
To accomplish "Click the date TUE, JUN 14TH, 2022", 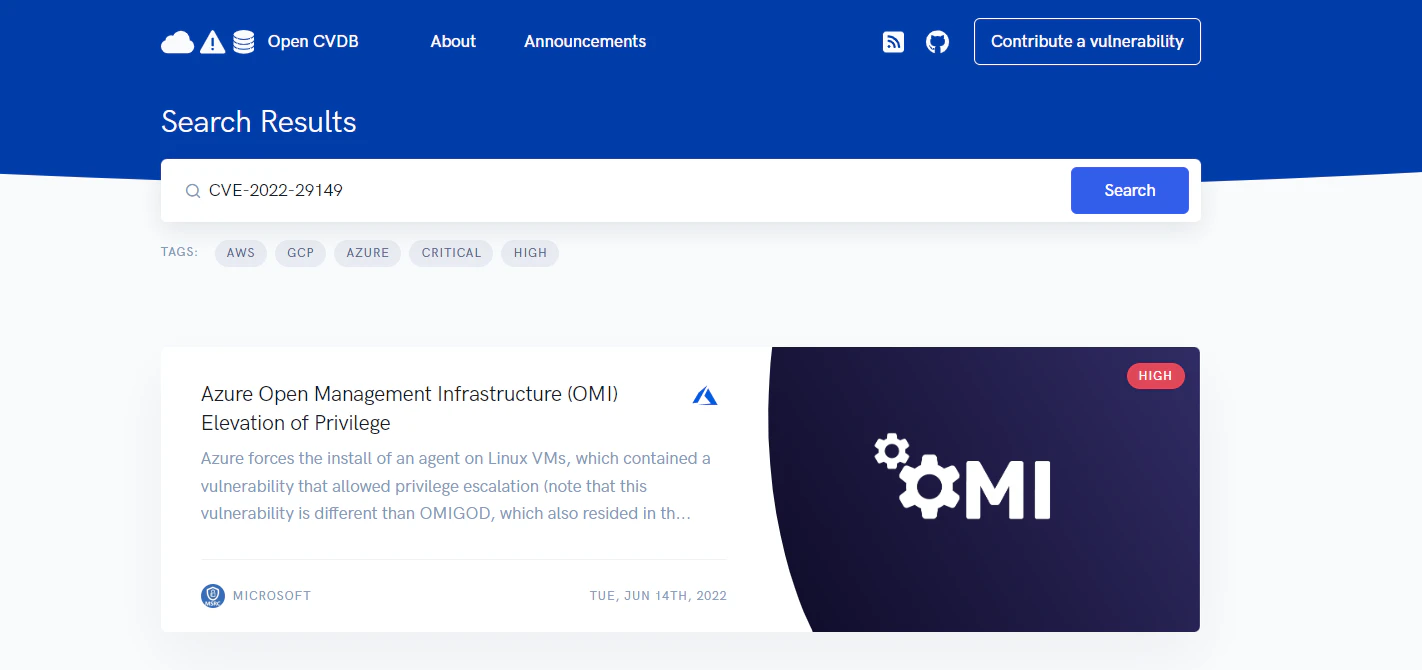I will pyautogui.click(x=658, y=596).
